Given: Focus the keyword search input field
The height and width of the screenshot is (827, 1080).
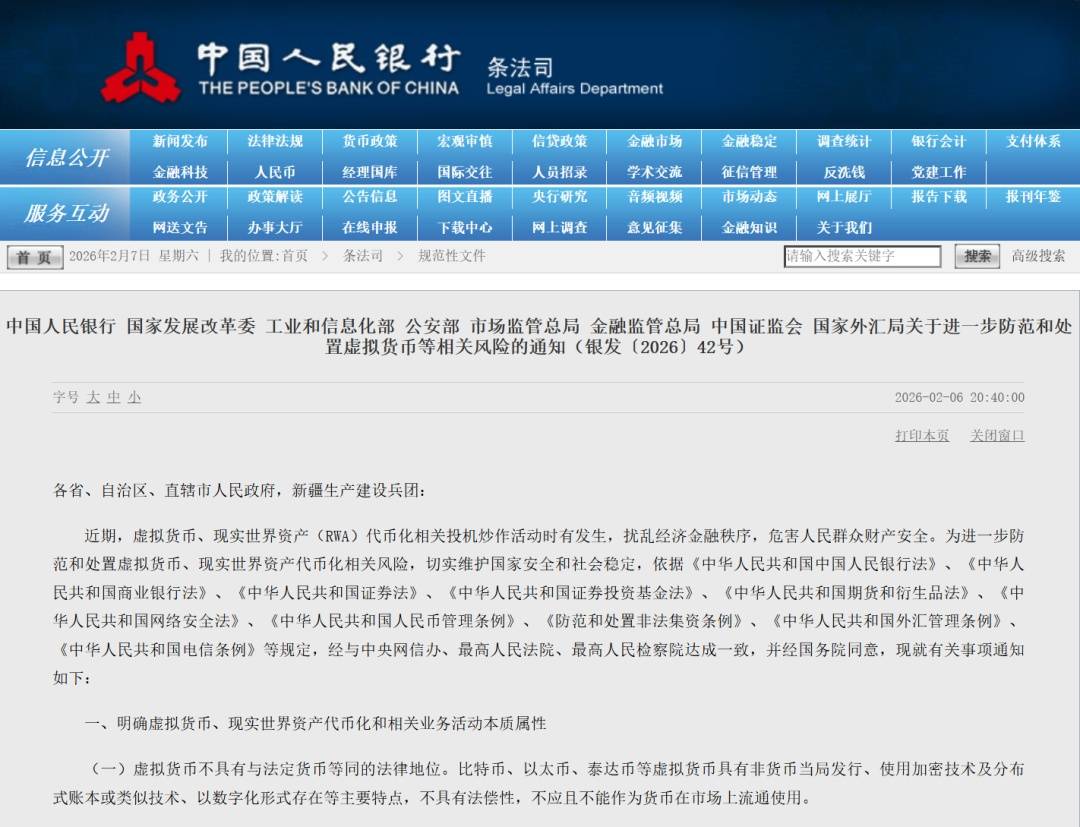Looking at the screenshot, I should point(862,257).
